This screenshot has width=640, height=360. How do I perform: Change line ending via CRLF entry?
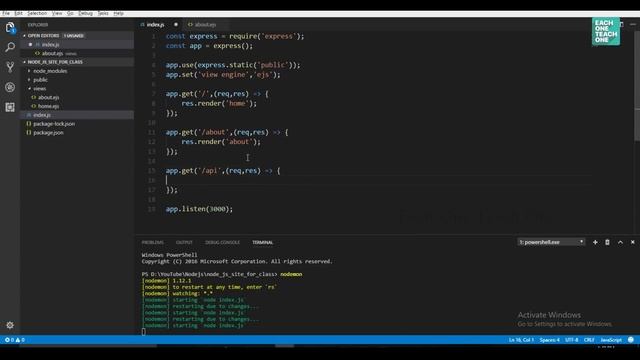[589, 340]
